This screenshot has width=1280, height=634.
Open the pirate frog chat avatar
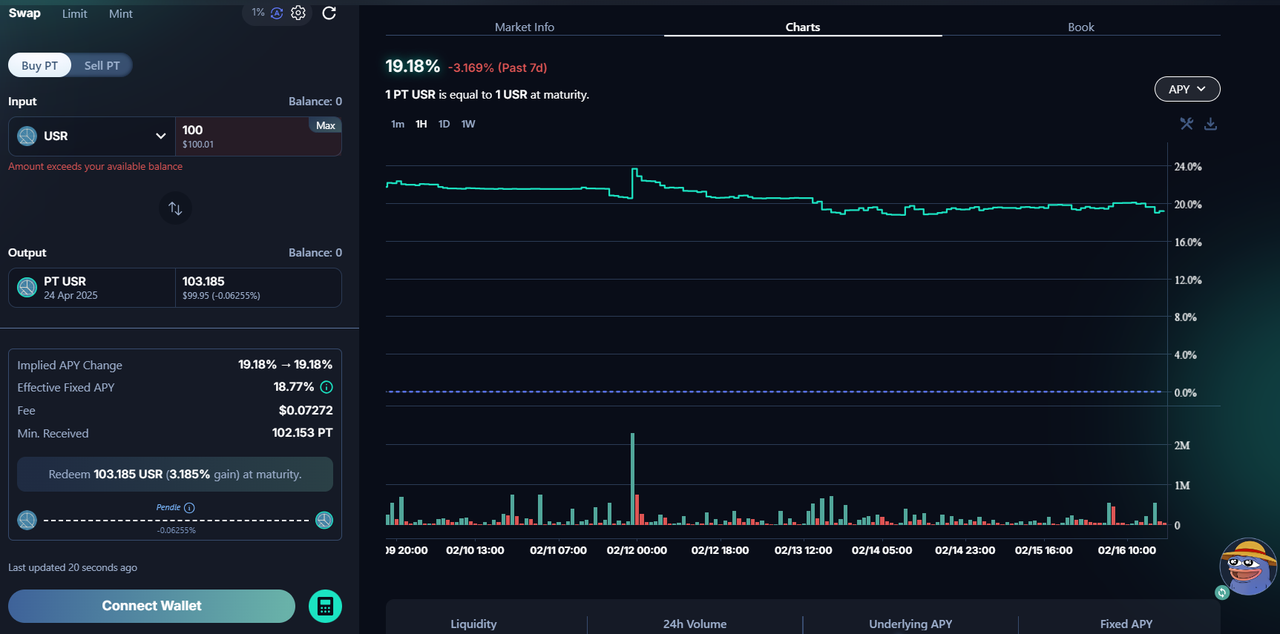point(1248,567)
